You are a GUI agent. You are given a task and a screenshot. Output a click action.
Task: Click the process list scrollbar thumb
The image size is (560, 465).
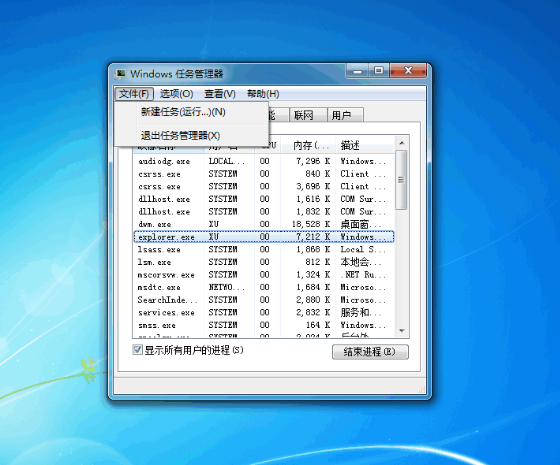401,180
